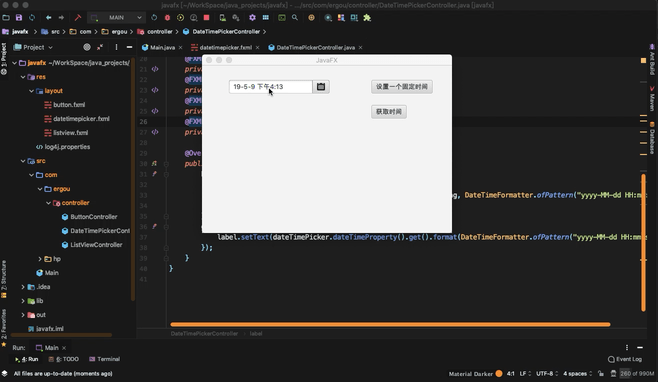The image size is (658, 382).
Task: Click the green puzzle plugin icon
Action: (367, 18)
